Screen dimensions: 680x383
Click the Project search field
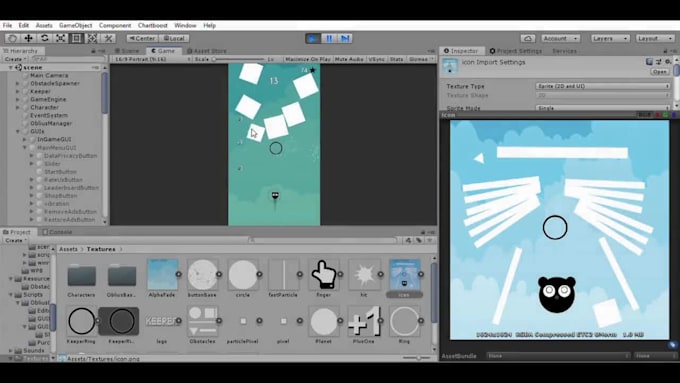coord(323,240)
